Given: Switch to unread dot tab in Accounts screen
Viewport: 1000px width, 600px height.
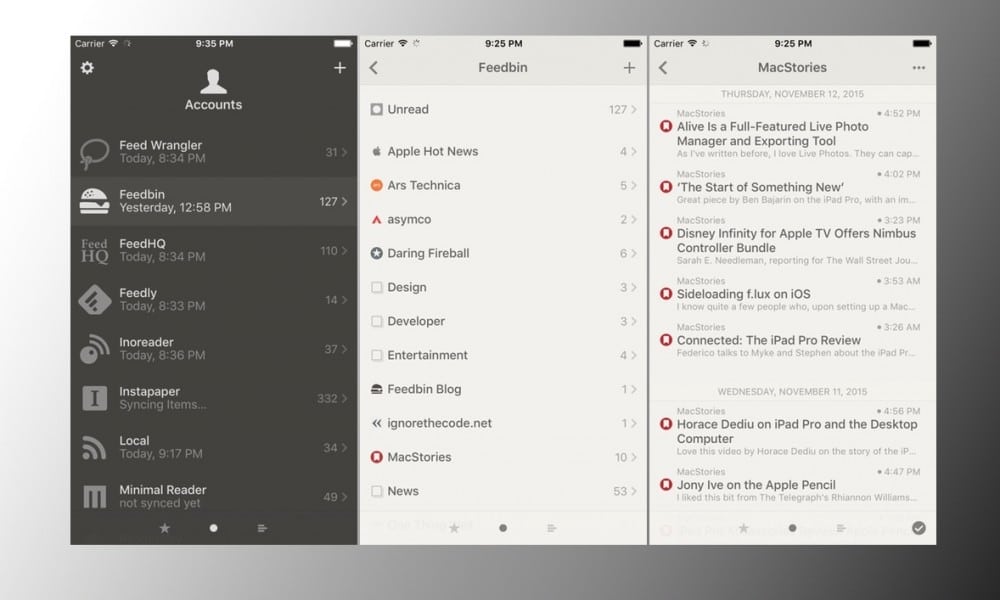Looking at the screenshot, I should pyautogui.click(x=214, y=528).
